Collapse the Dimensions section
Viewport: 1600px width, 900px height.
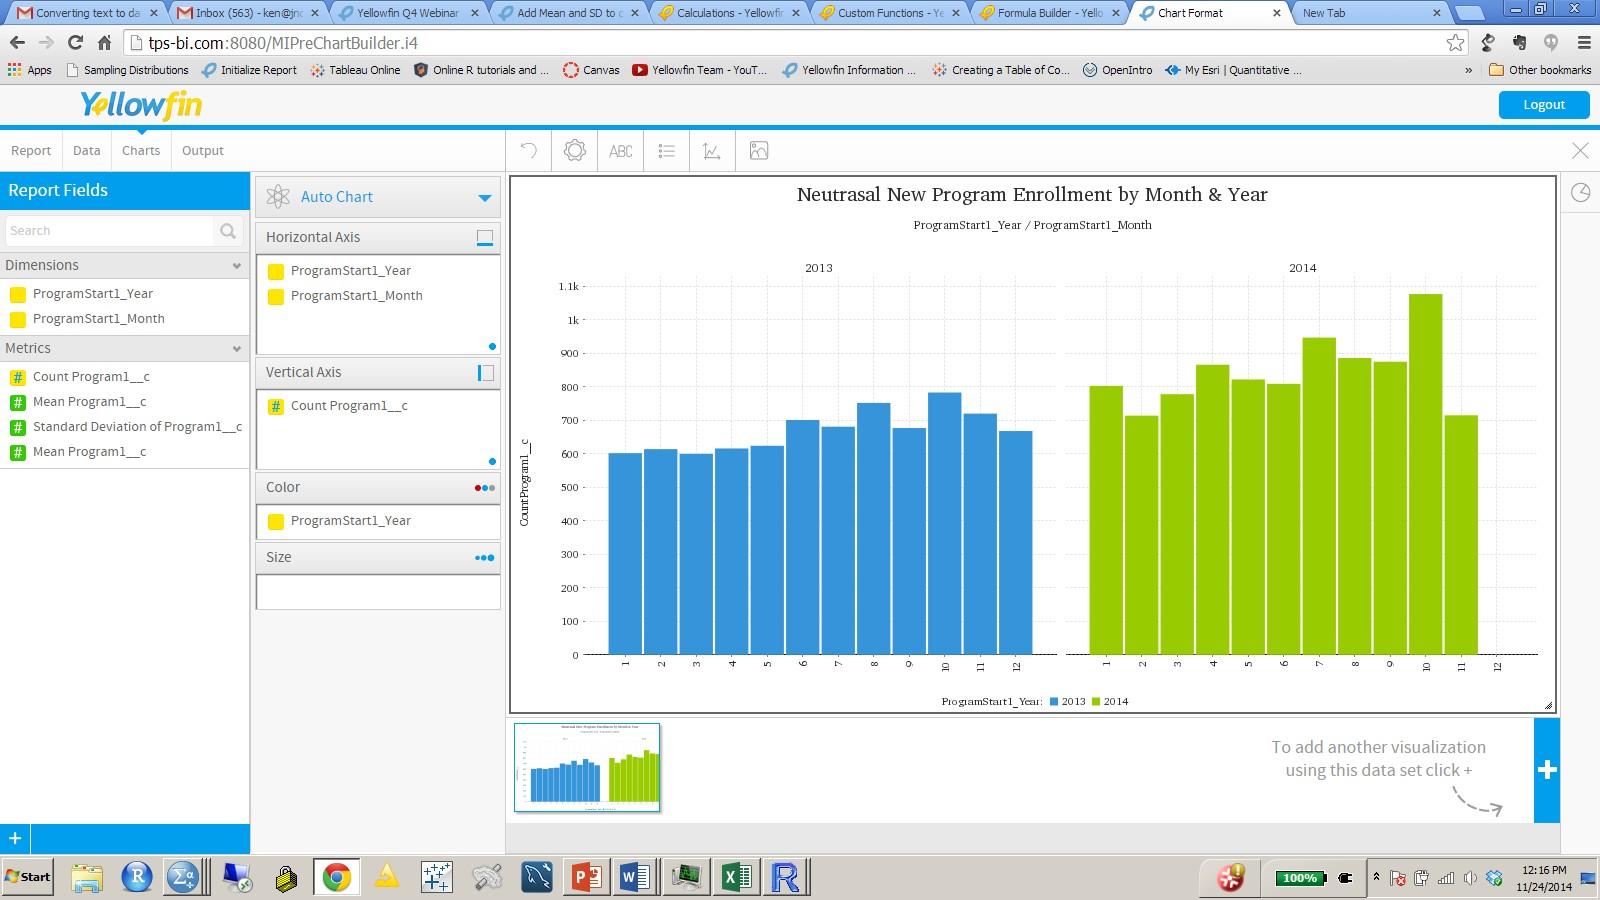click(237, 266)
